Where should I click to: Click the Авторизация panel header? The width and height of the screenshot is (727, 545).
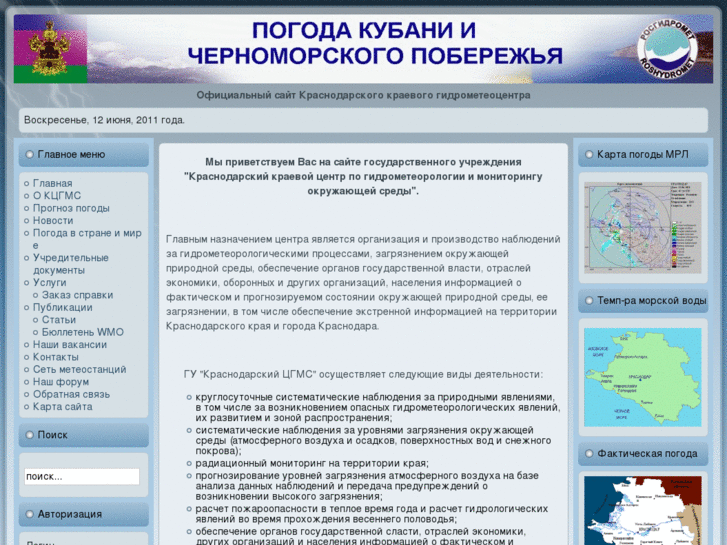pos(83,514)
